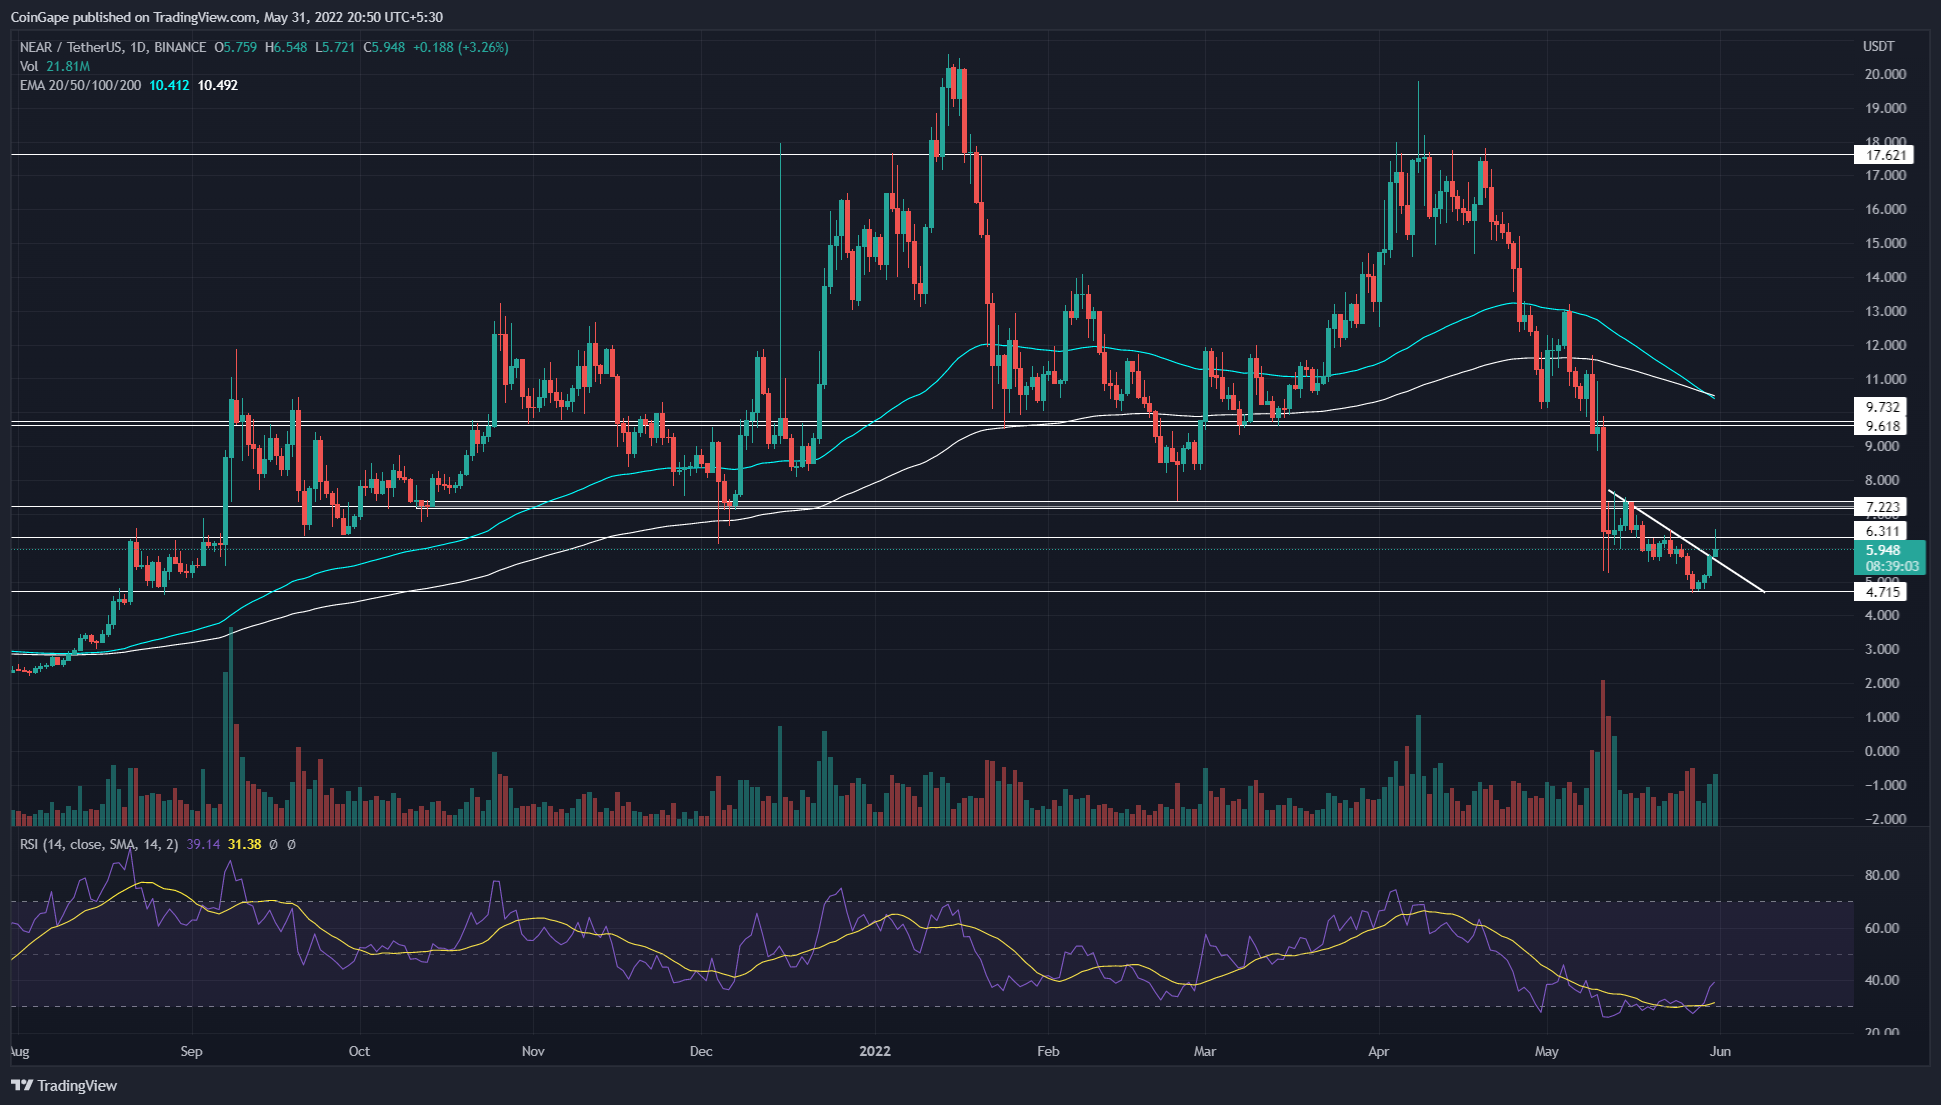Click the 6.311 price level tag
This screenshot has height=1105, width=1941.
coord(1884,531)
